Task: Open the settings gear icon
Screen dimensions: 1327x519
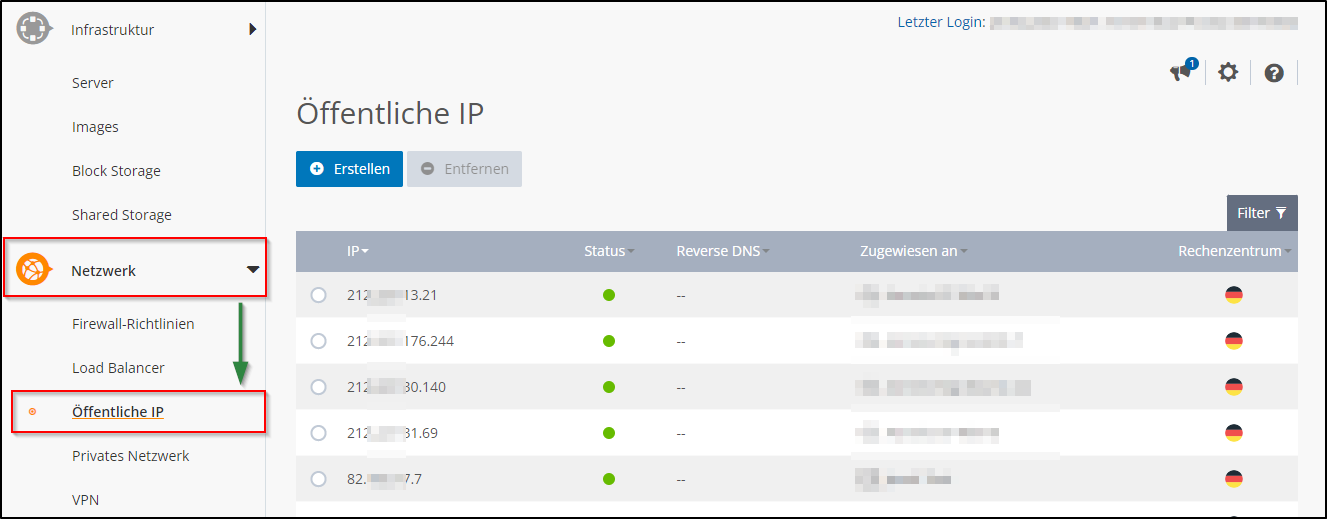Action: 1228,72
